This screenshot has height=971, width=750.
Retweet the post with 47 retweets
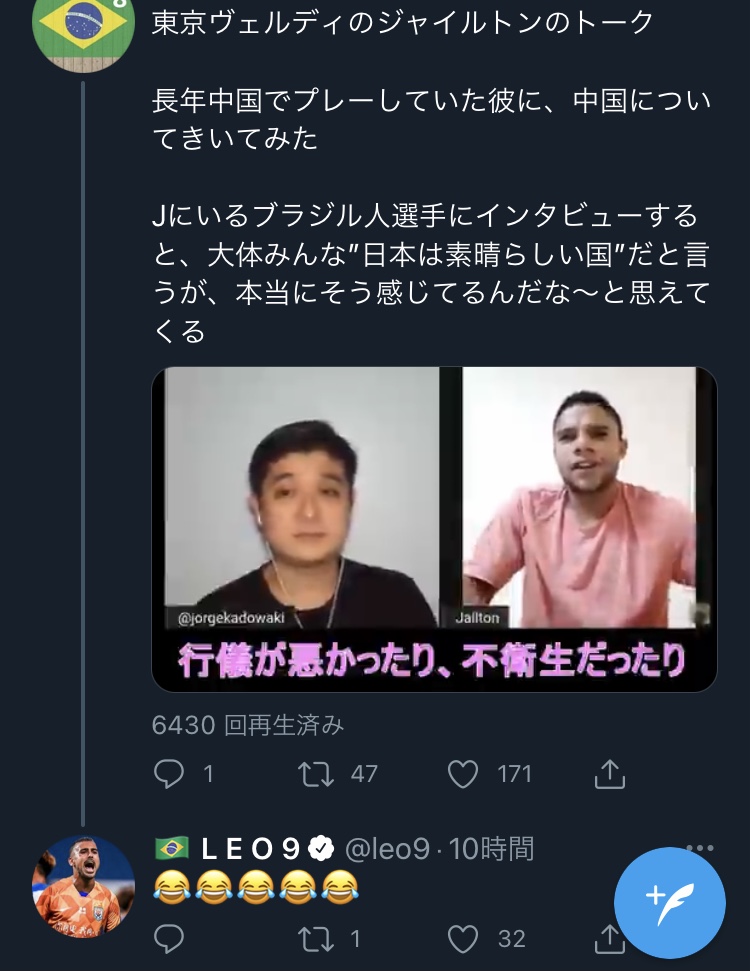coord(317,774)
